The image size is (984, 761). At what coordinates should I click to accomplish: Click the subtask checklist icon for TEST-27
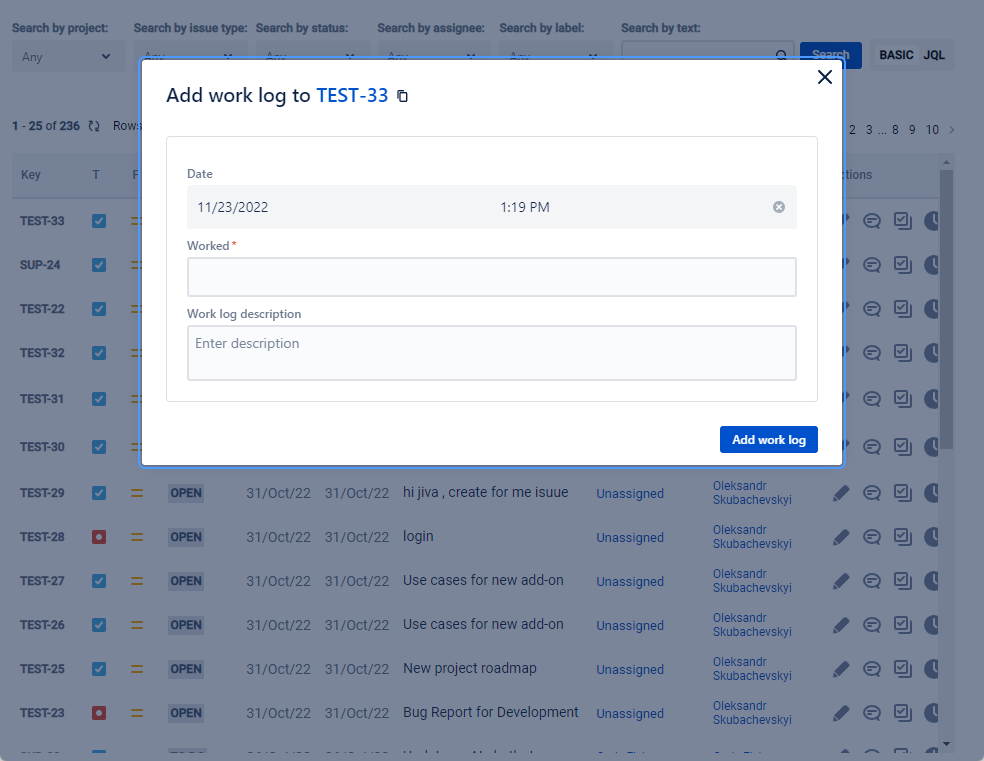click(x=902, y=581)
